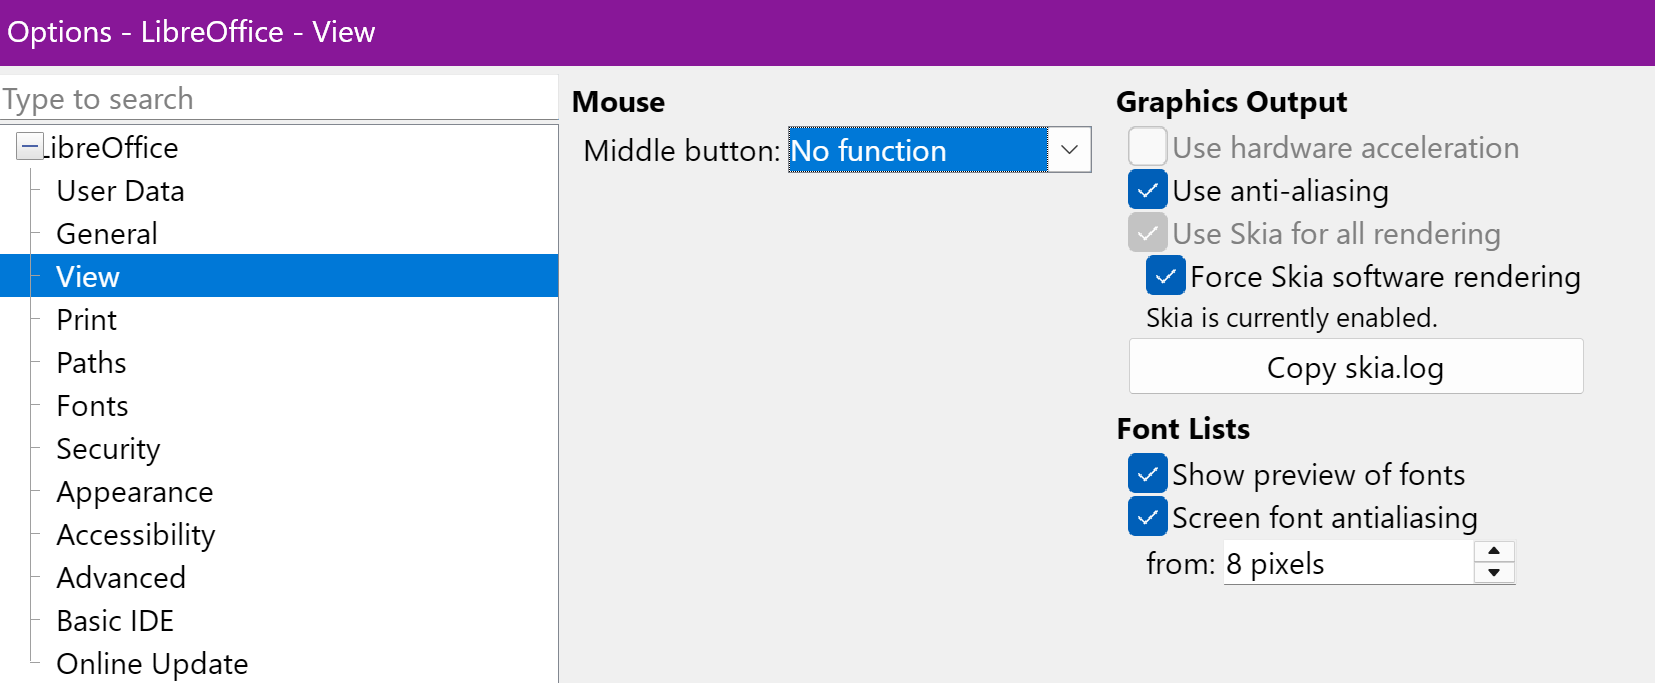
Task: Increase font antialiasing pixel value
Action: (x=1494, y=551)
